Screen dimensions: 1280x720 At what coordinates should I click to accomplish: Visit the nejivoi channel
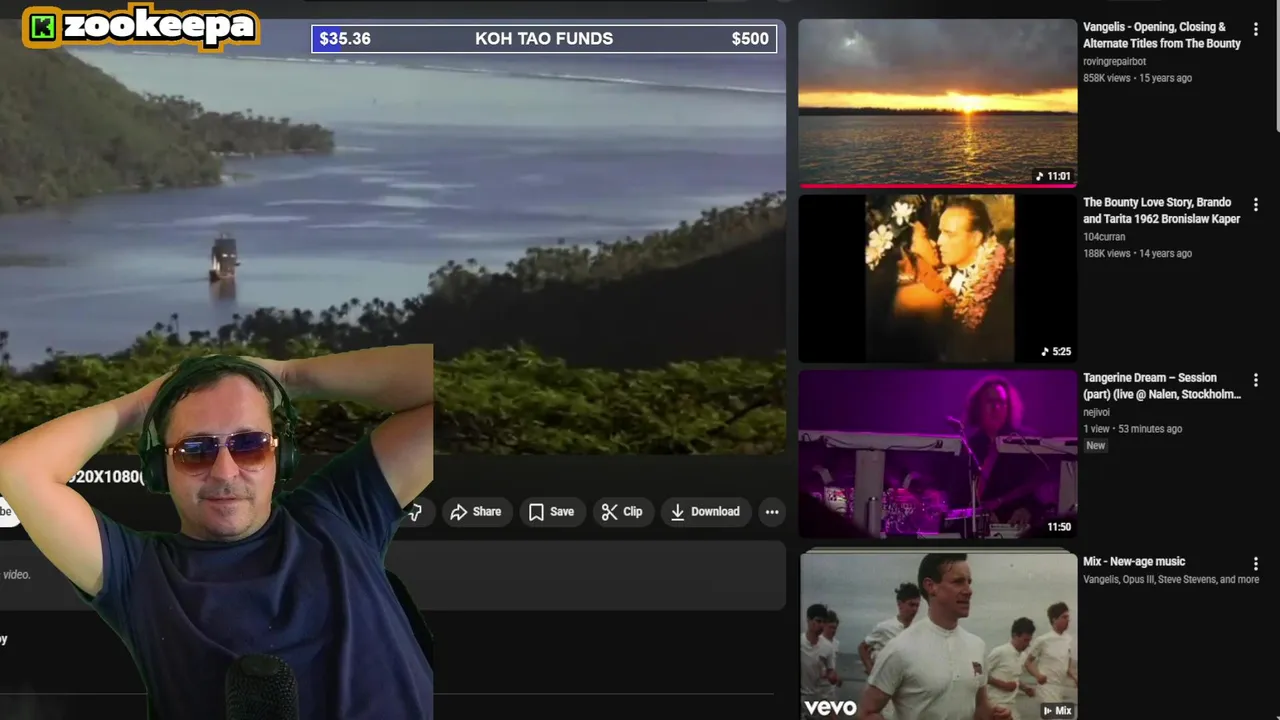1096,412
